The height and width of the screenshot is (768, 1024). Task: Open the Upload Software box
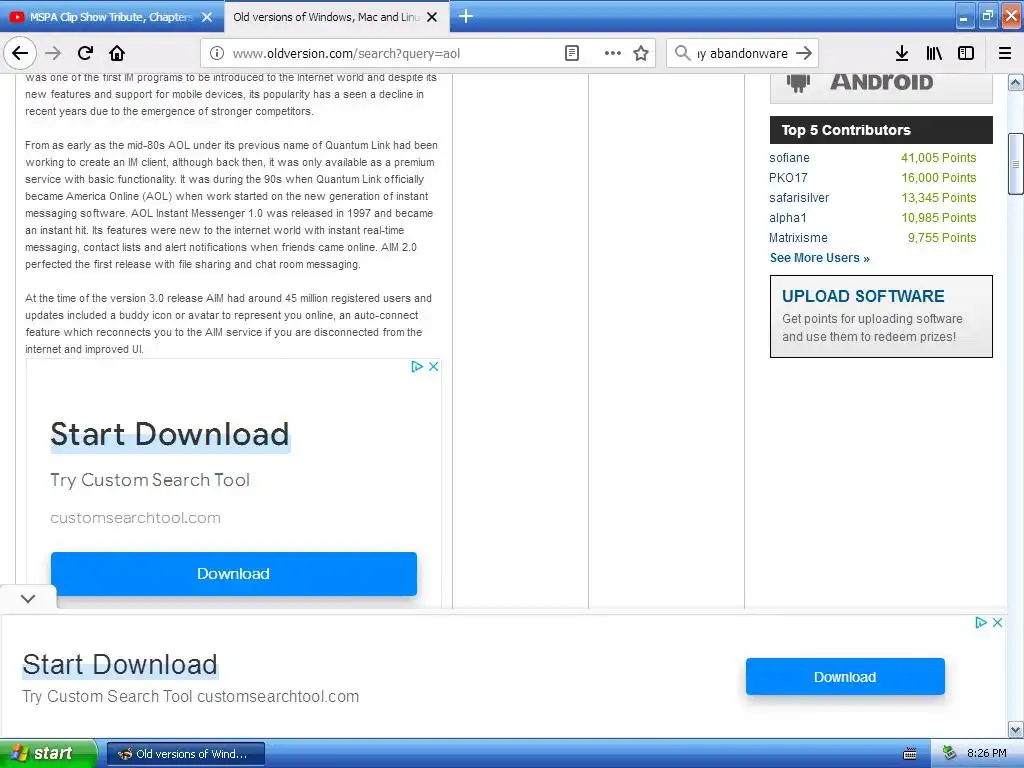pos(881,316)
